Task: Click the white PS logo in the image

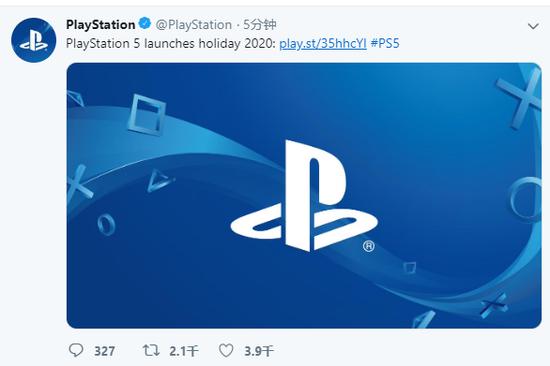Action: pyautogui.click(x=304, y=195)
